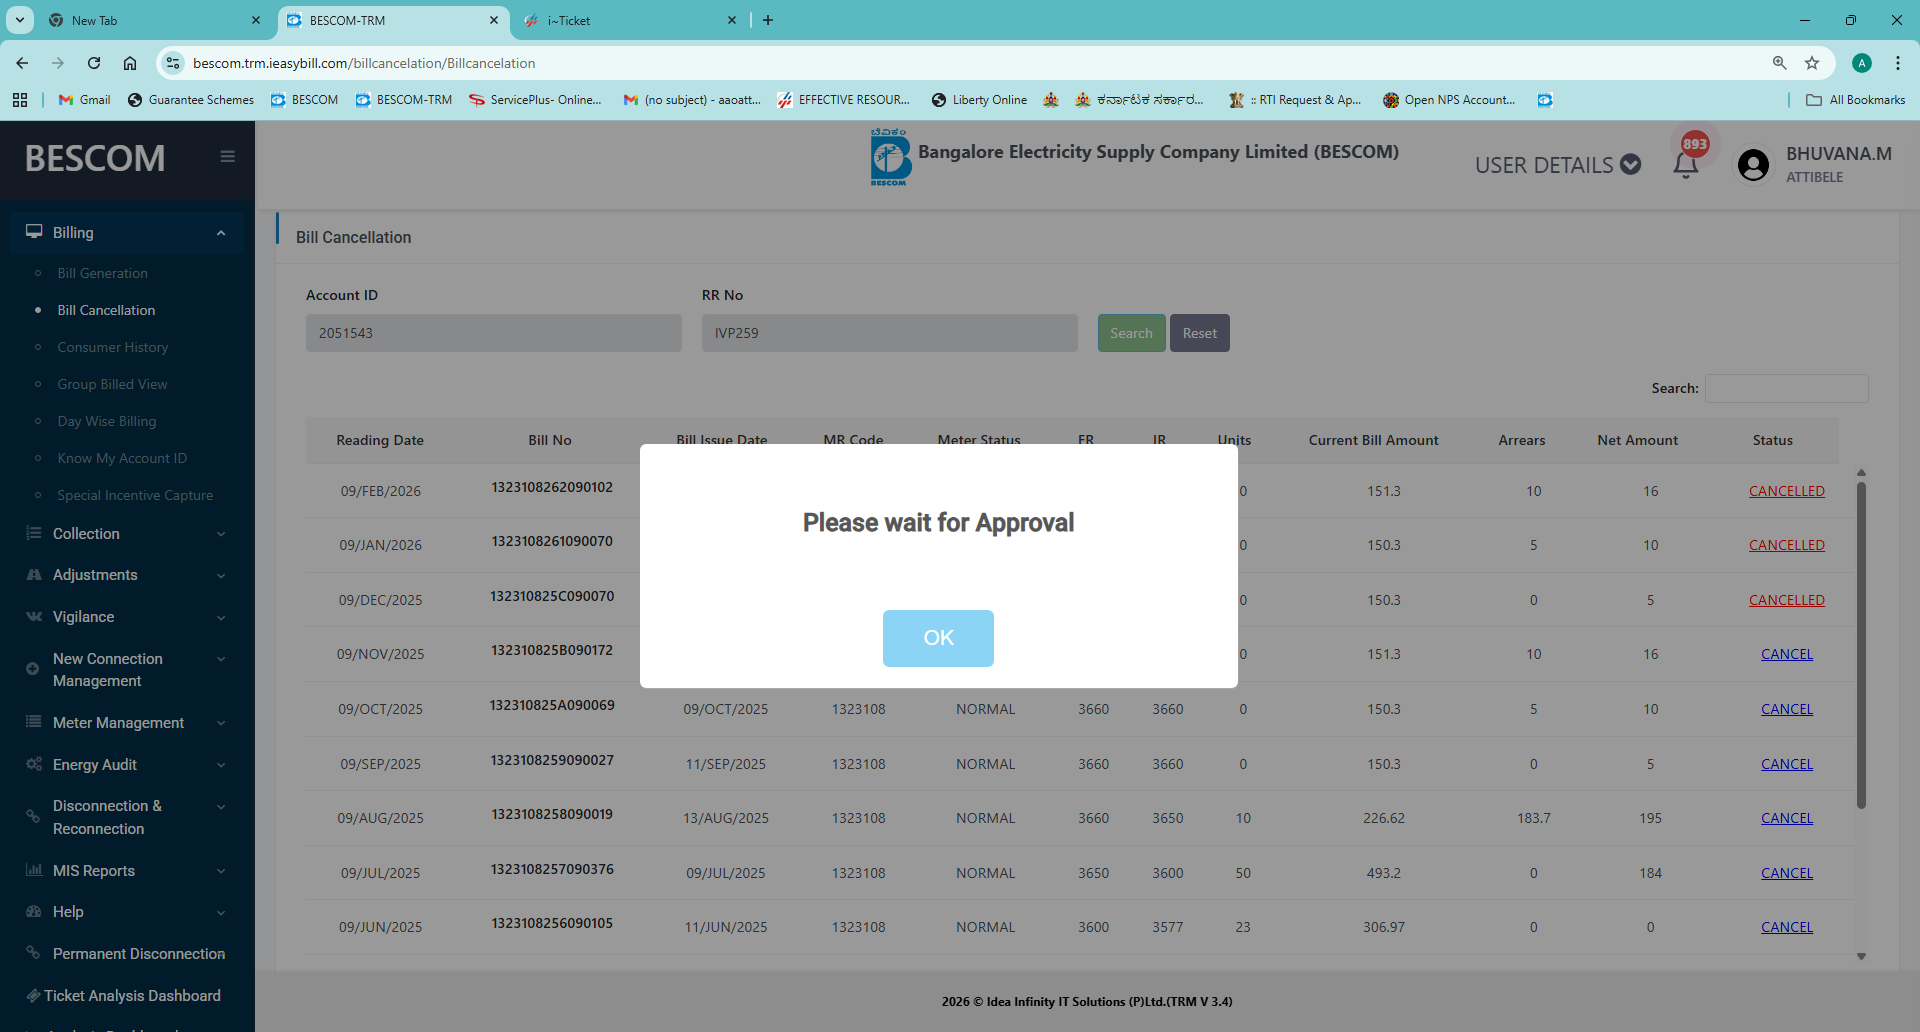Open a new browser tab
The image size is (1920, 1032).
(x=768, y=20)
